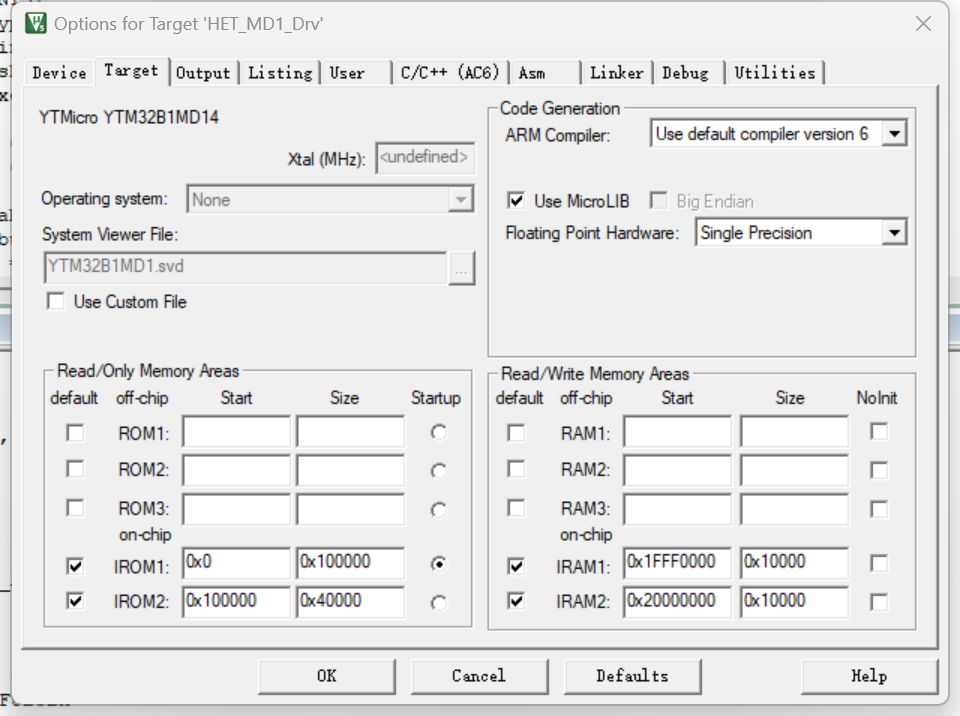Browse for System Viewer File with ellipsis button
Image resolution: width=960 pixels, height=716 pixels.
click(x=461, y=269)
